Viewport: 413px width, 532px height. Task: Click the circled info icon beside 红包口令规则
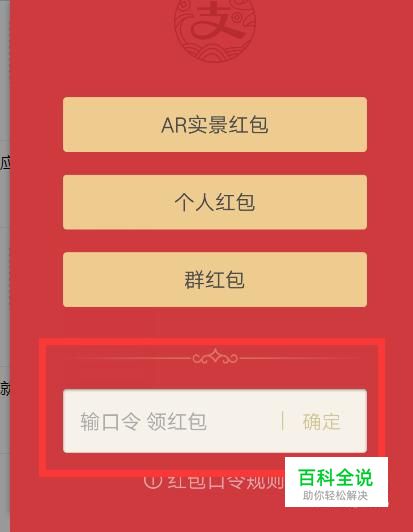(153, 481)
